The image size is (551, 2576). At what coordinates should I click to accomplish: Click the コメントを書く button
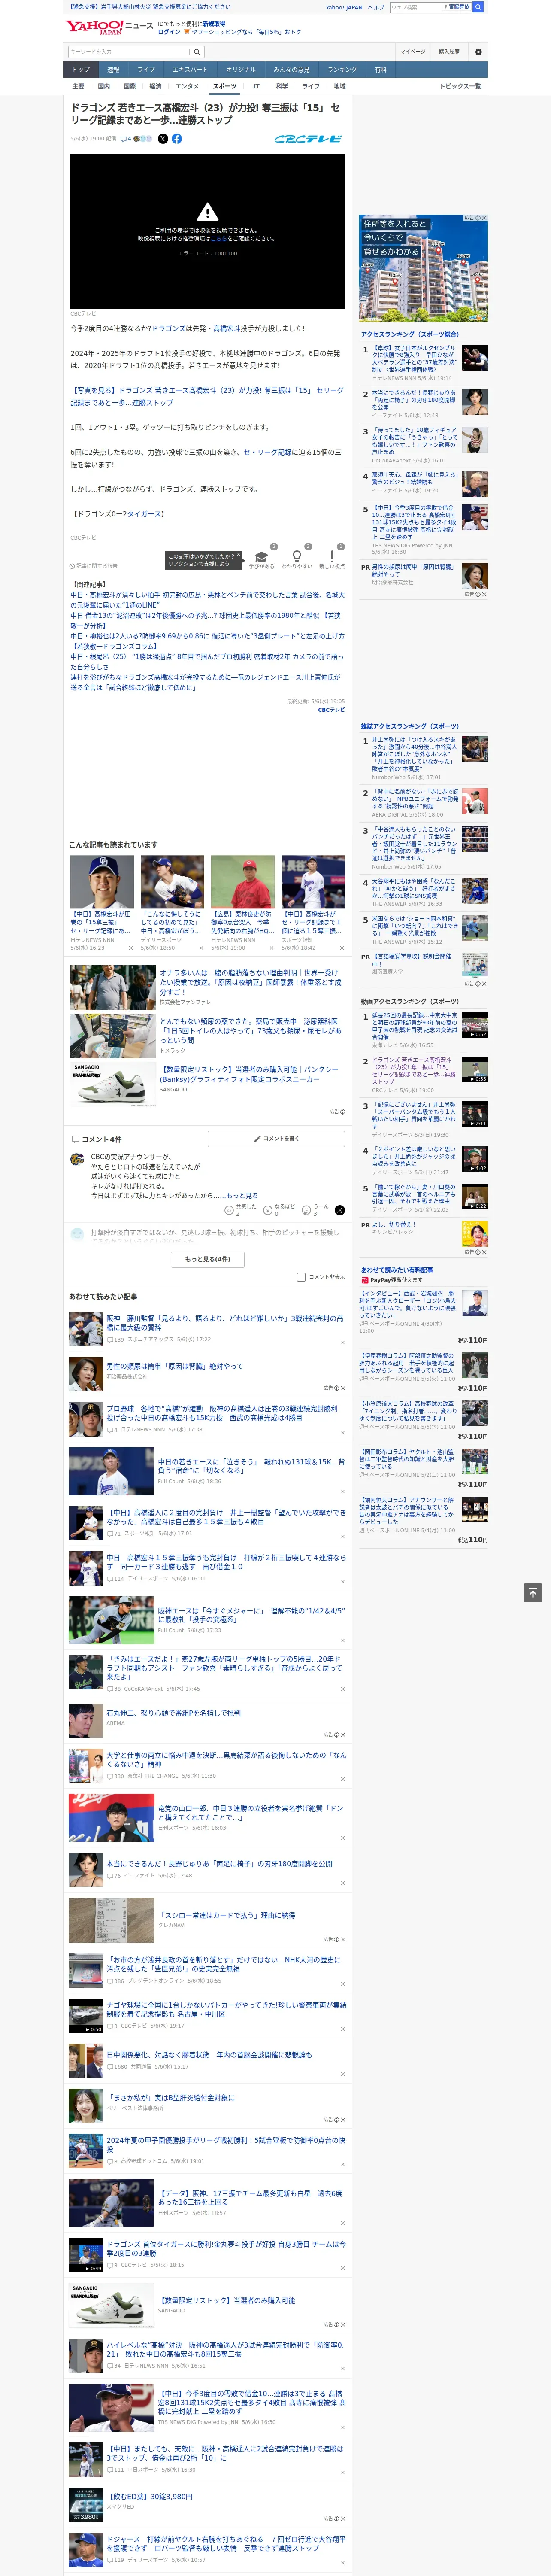277,1138
